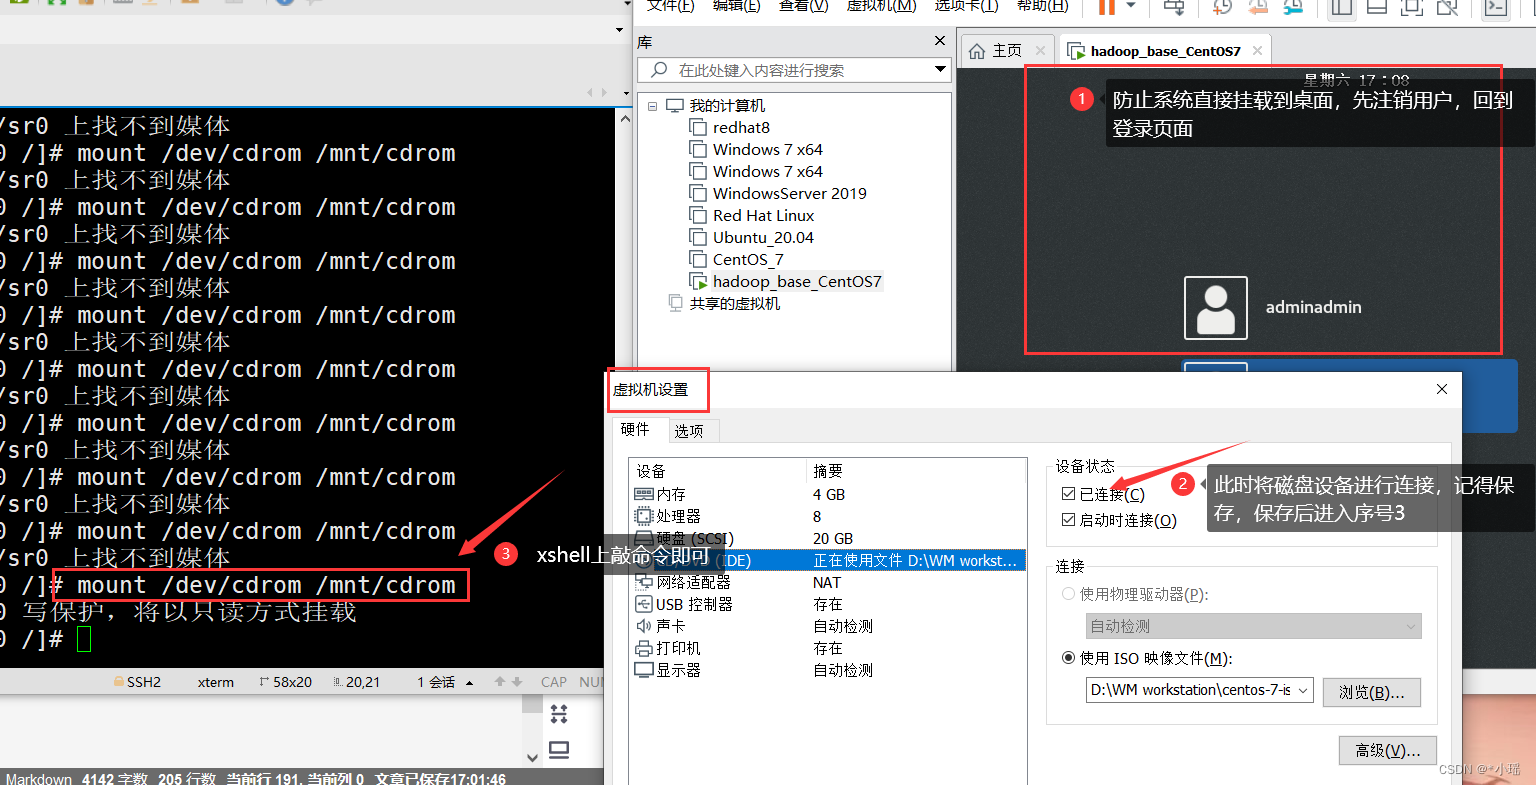The height and width of the screenshot is (785, 1536).
Task: Enter full screen mode icon
Action: [1411, 7]
